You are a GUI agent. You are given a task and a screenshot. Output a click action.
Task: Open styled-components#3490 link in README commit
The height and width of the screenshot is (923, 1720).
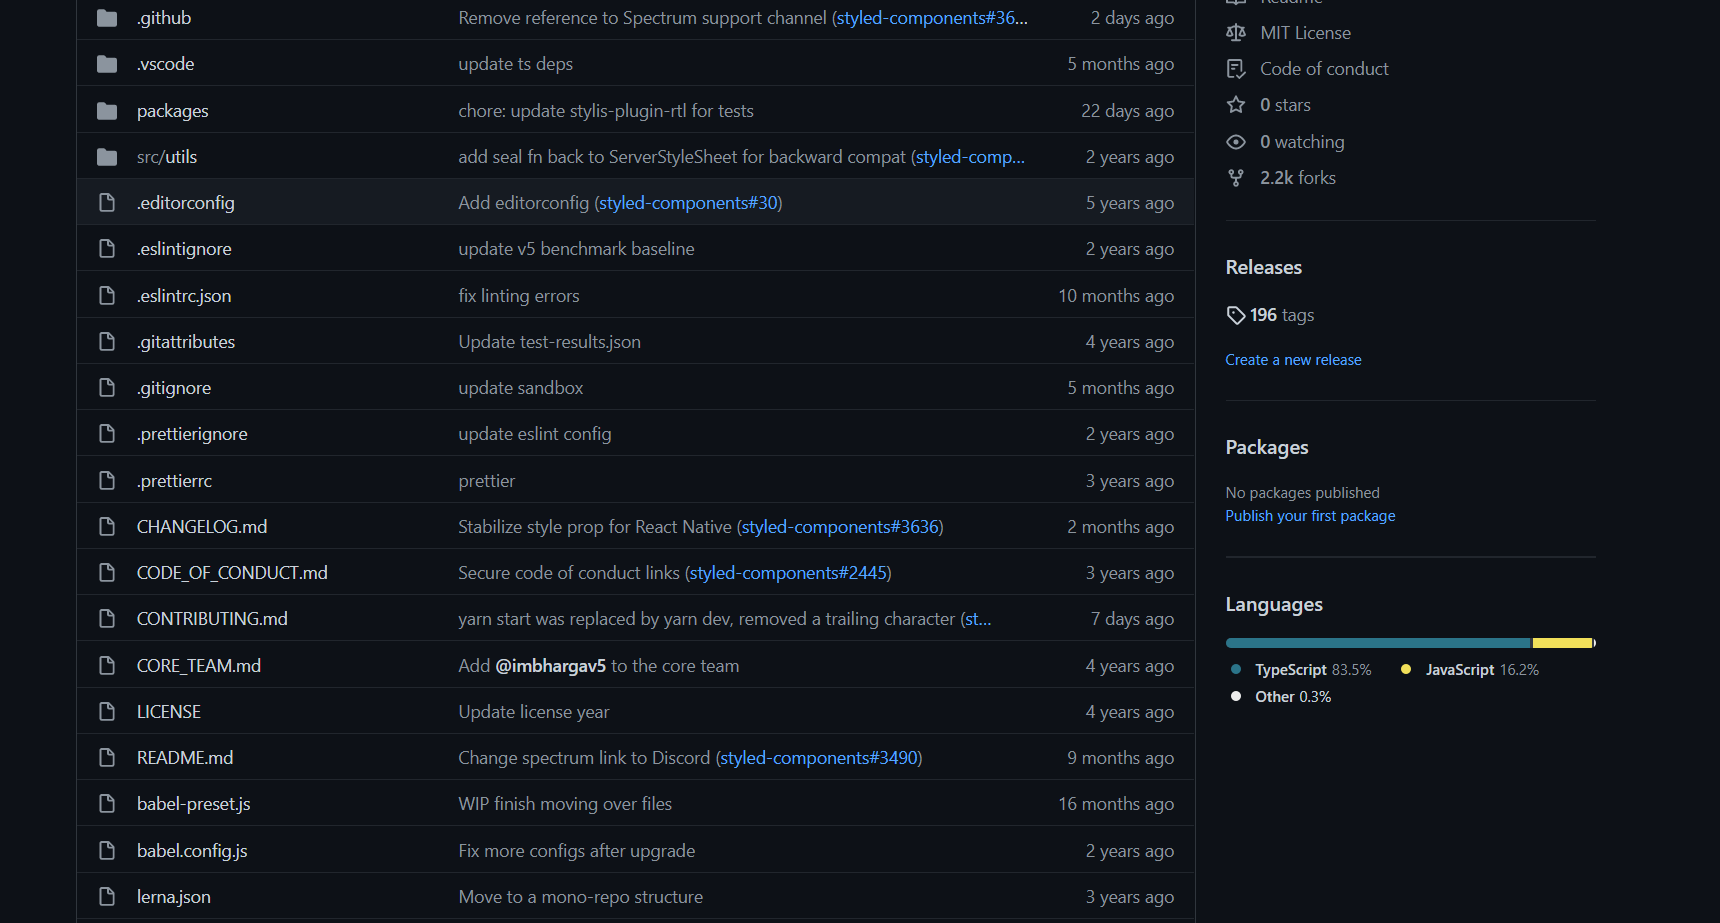coord(819,758)
